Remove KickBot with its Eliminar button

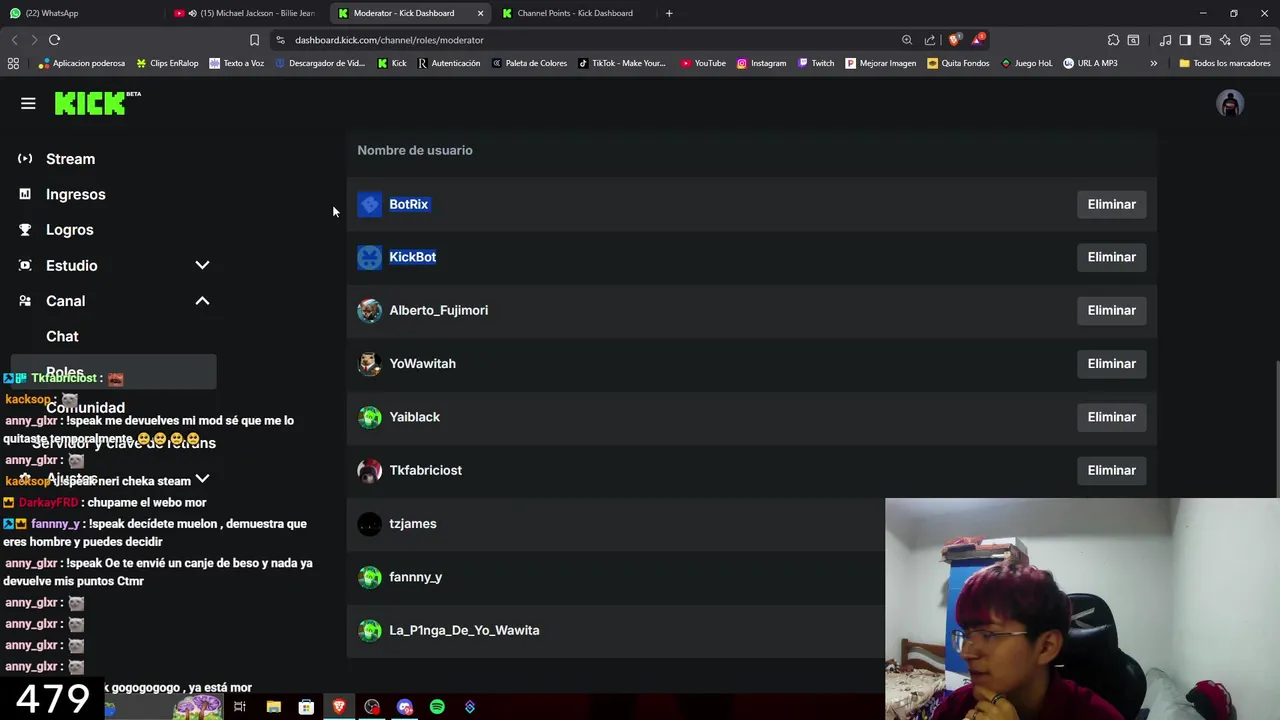pos(1111,257)
